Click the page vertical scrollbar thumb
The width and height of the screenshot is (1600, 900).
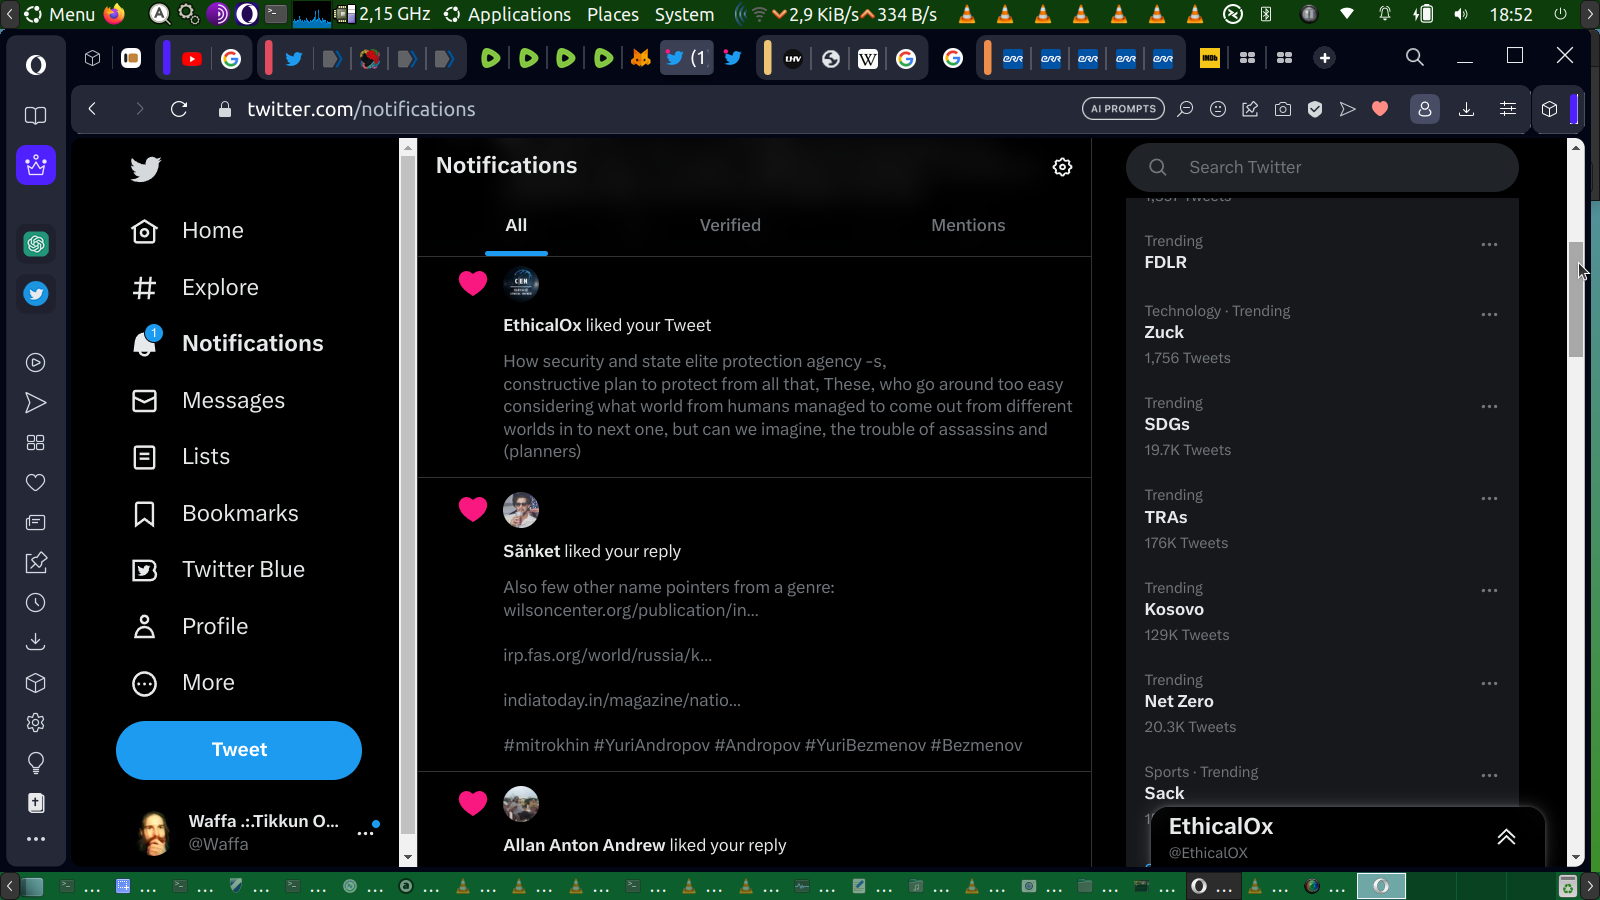(x=1576, y=299)
